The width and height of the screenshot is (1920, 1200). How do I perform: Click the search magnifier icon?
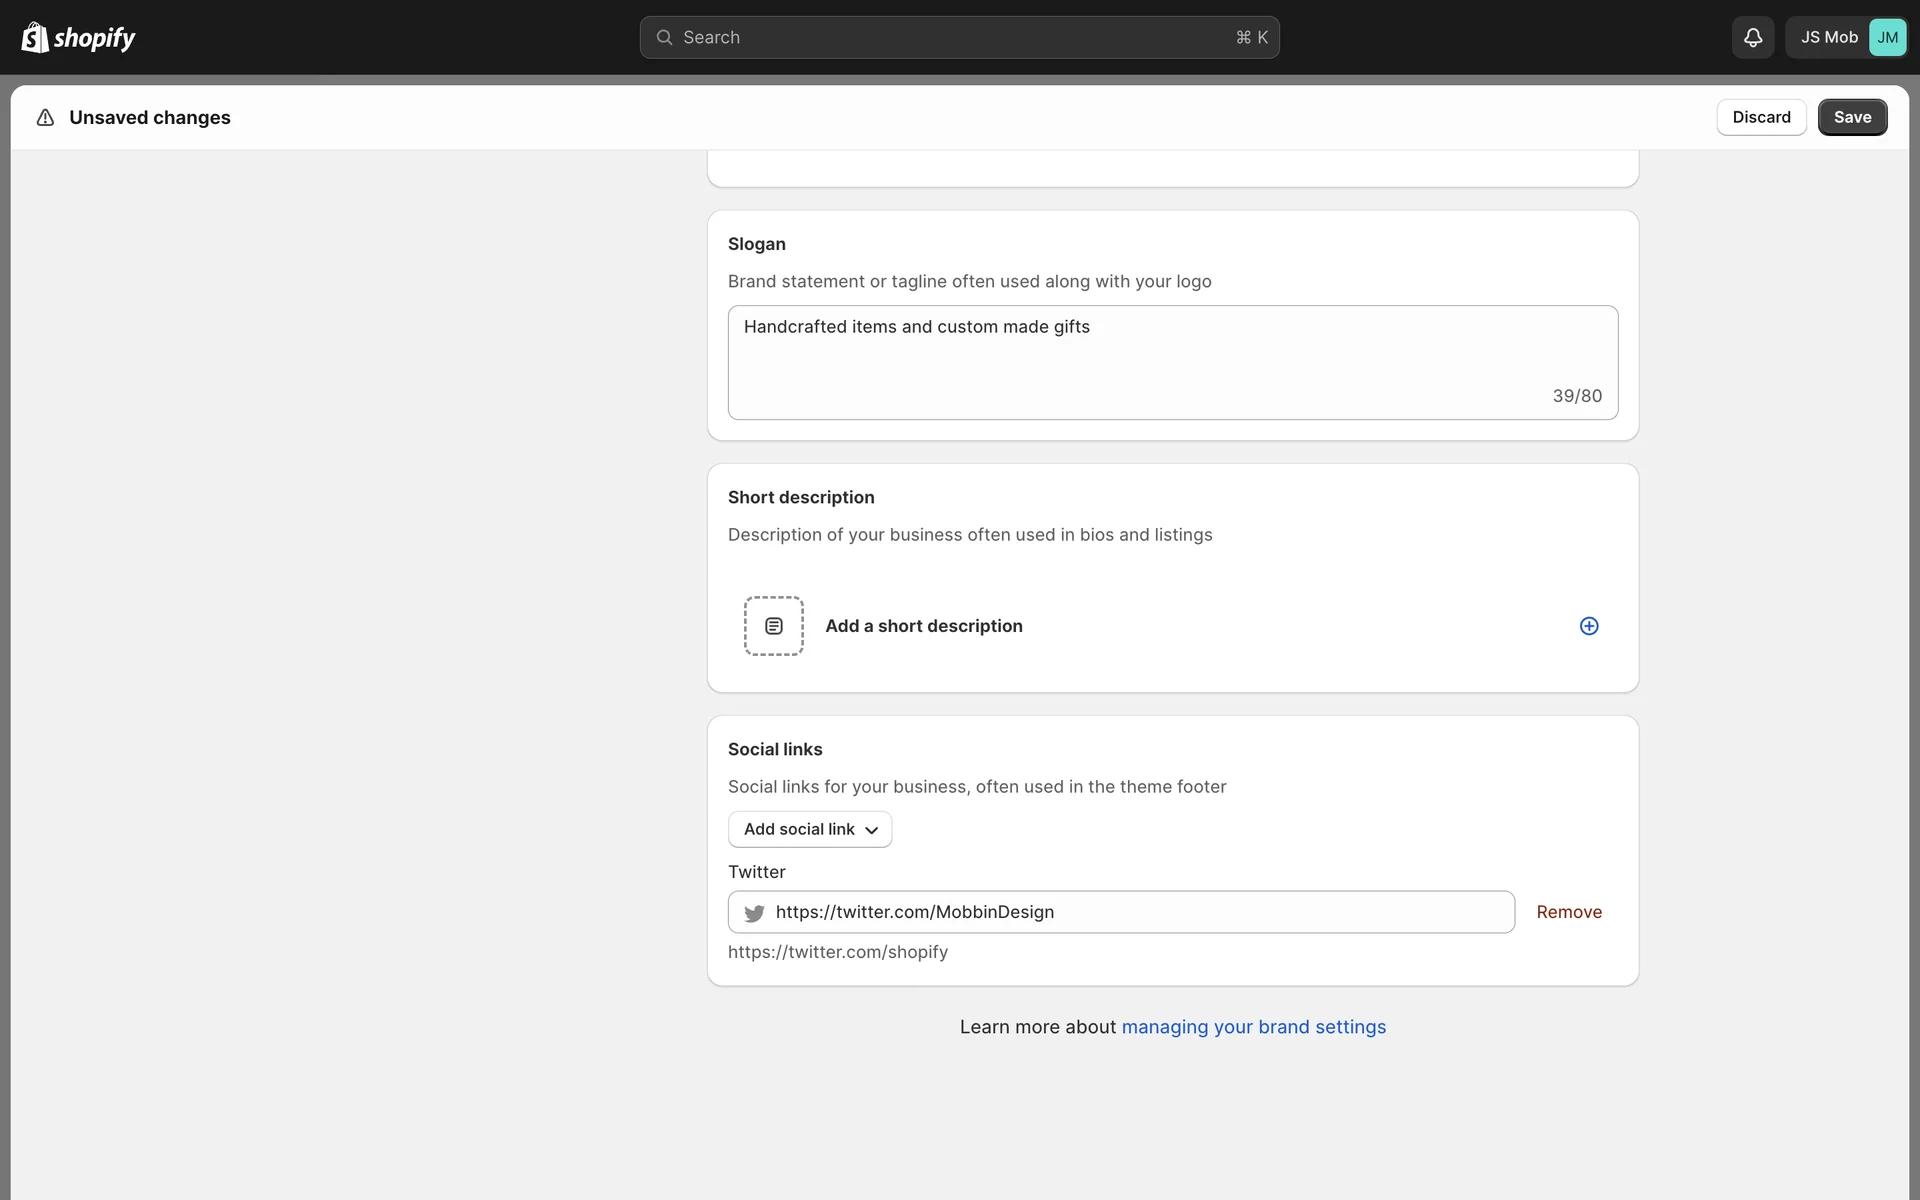664,37
